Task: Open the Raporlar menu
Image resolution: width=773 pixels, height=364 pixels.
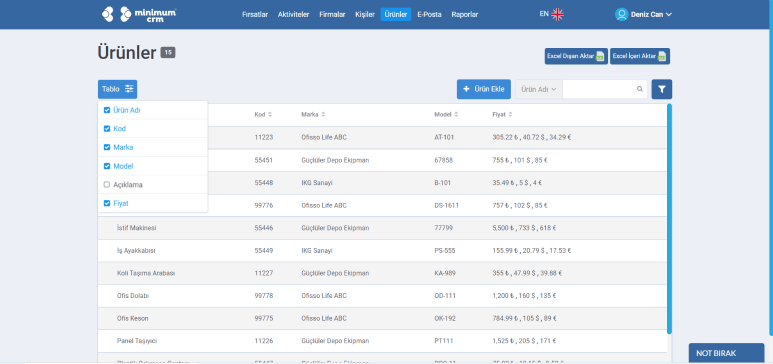Action: coord(465,14)
